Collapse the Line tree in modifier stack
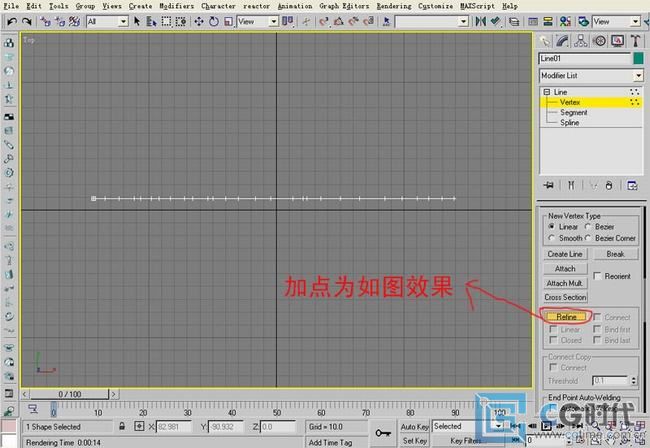This screenshot has height=448, width=650. click(547, 92)
